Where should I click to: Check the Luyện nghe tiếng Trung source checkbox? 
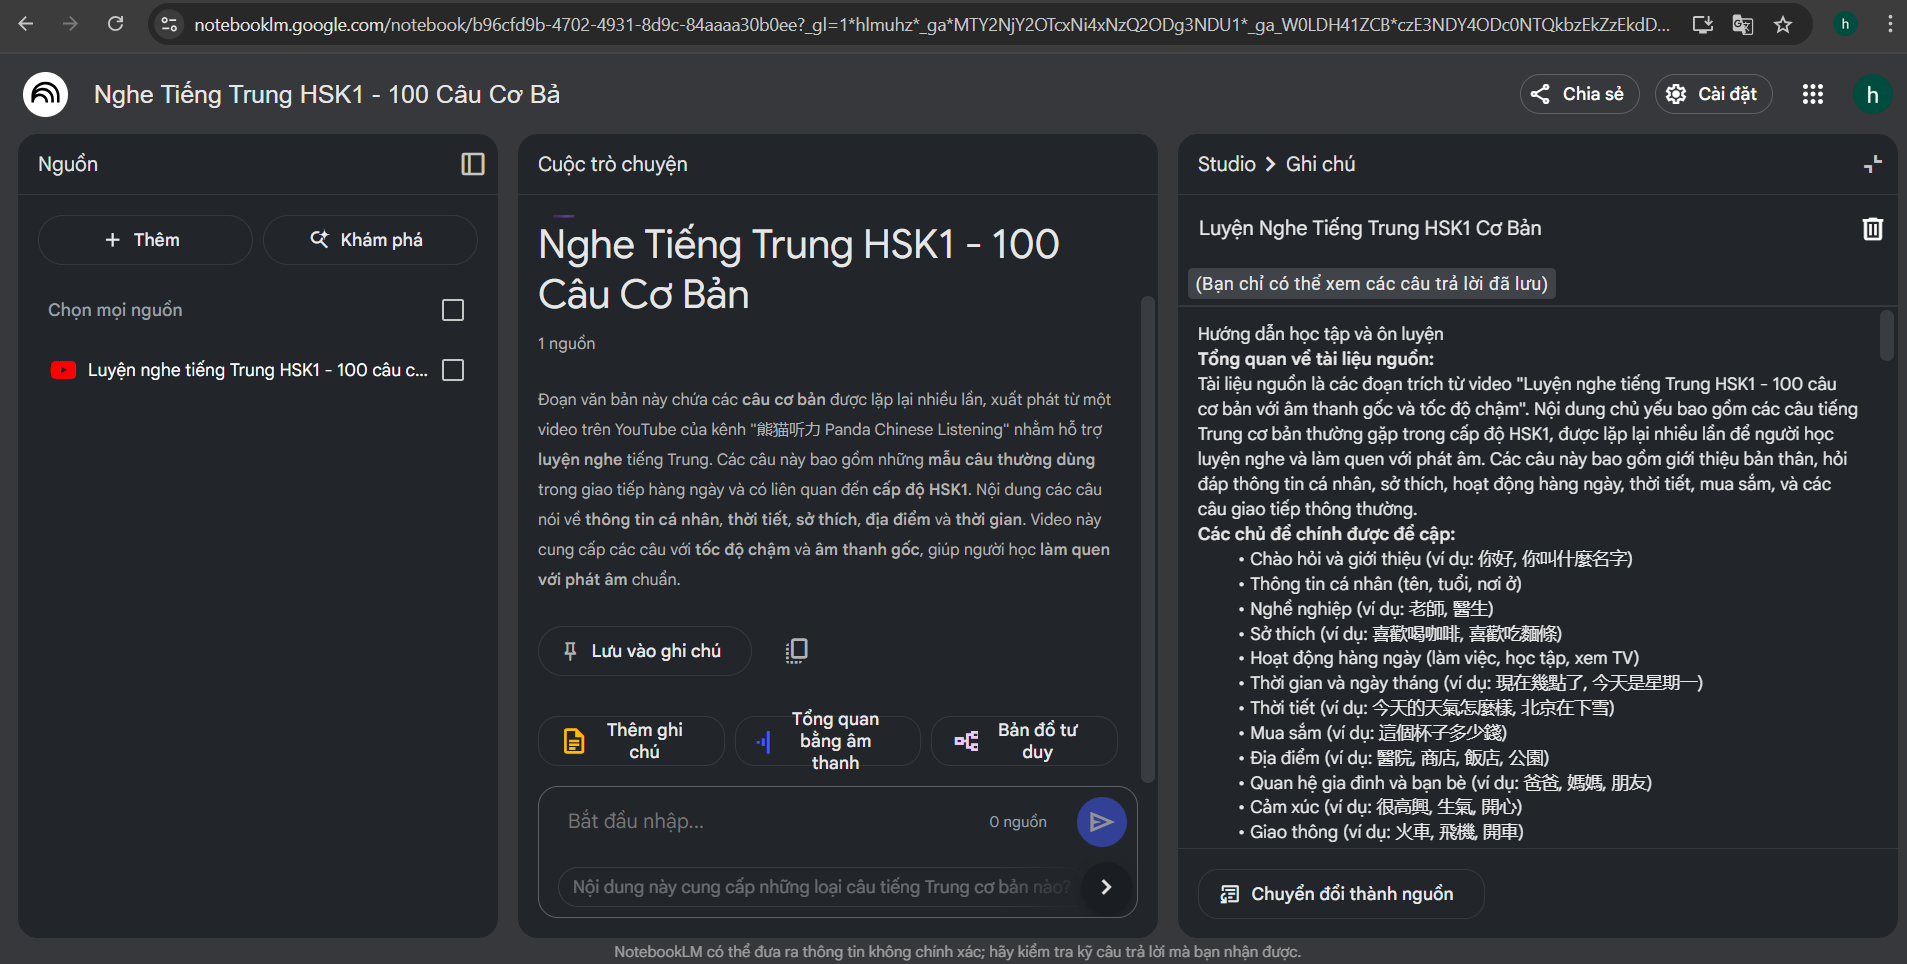[x=453, y=370]
